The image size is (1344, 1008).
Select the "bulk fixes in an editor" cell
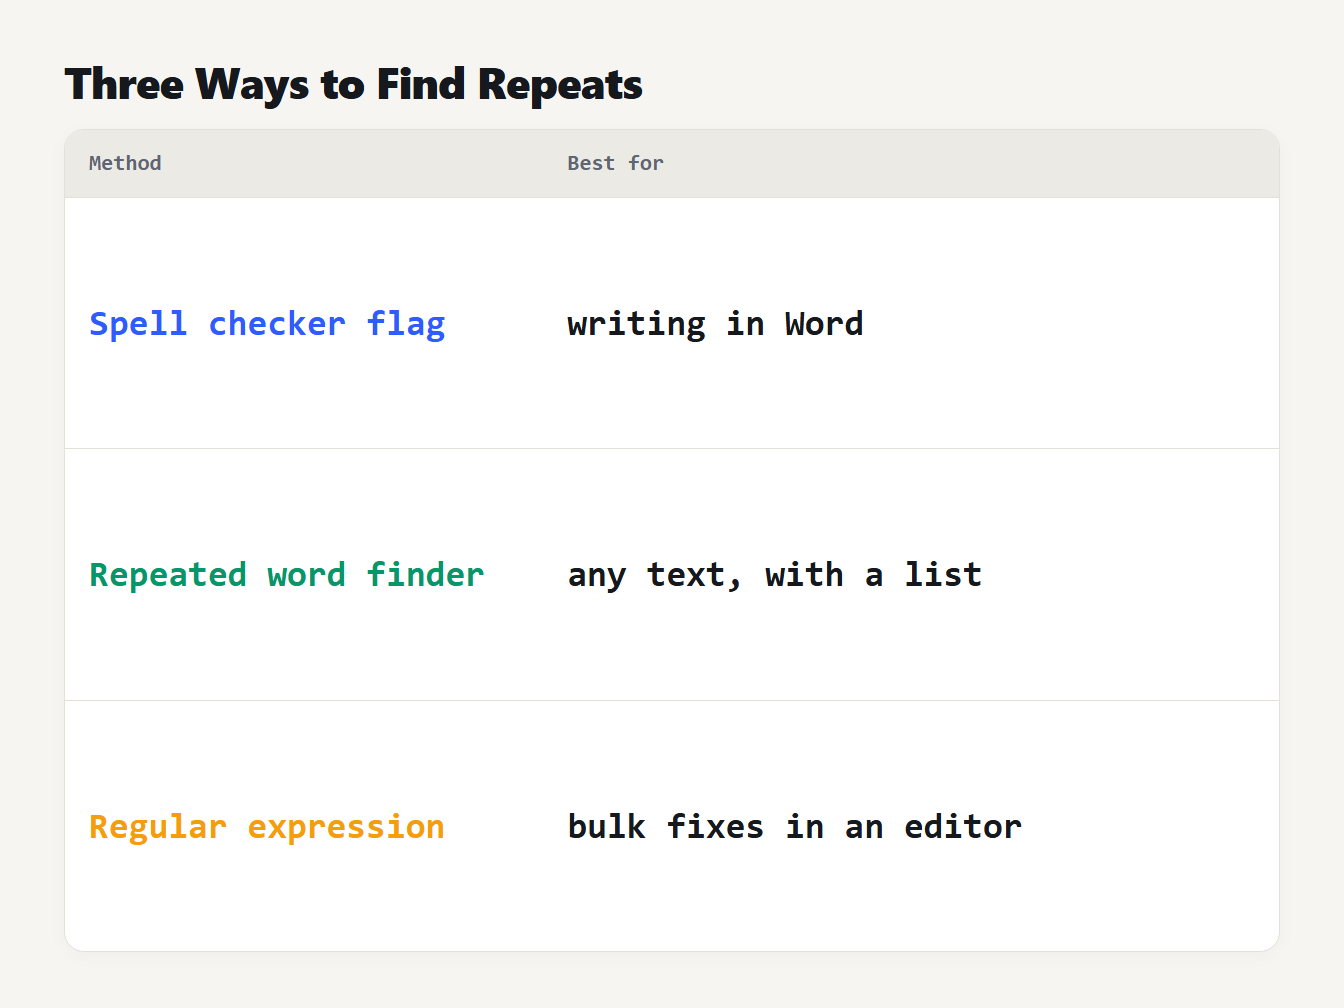[795, 827]
